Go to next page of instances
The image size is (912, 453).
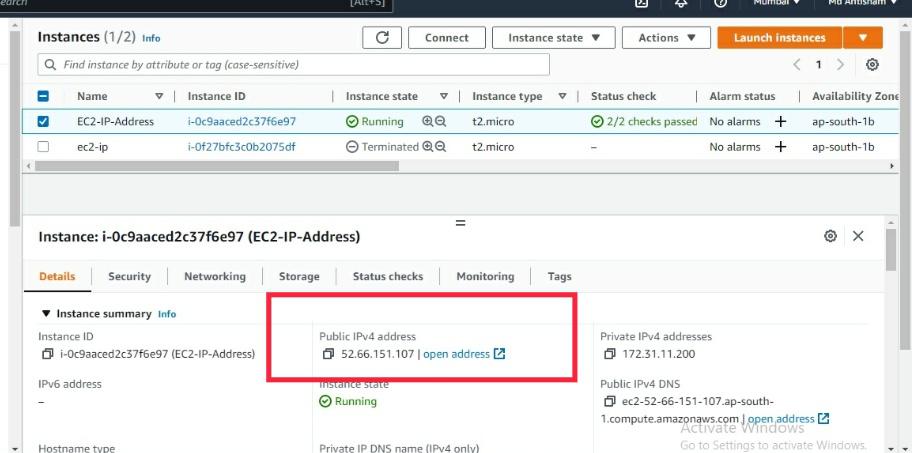coord(840,65)
